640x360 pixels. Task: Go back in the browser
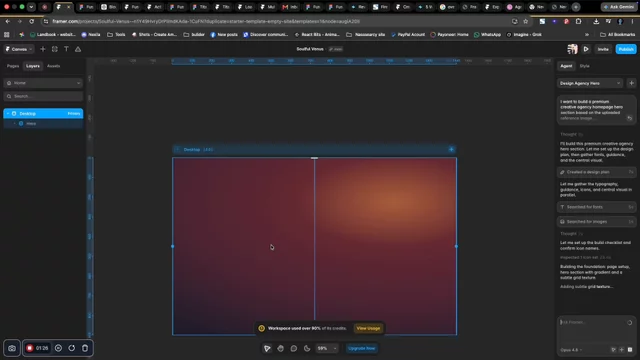pos(7,21)
